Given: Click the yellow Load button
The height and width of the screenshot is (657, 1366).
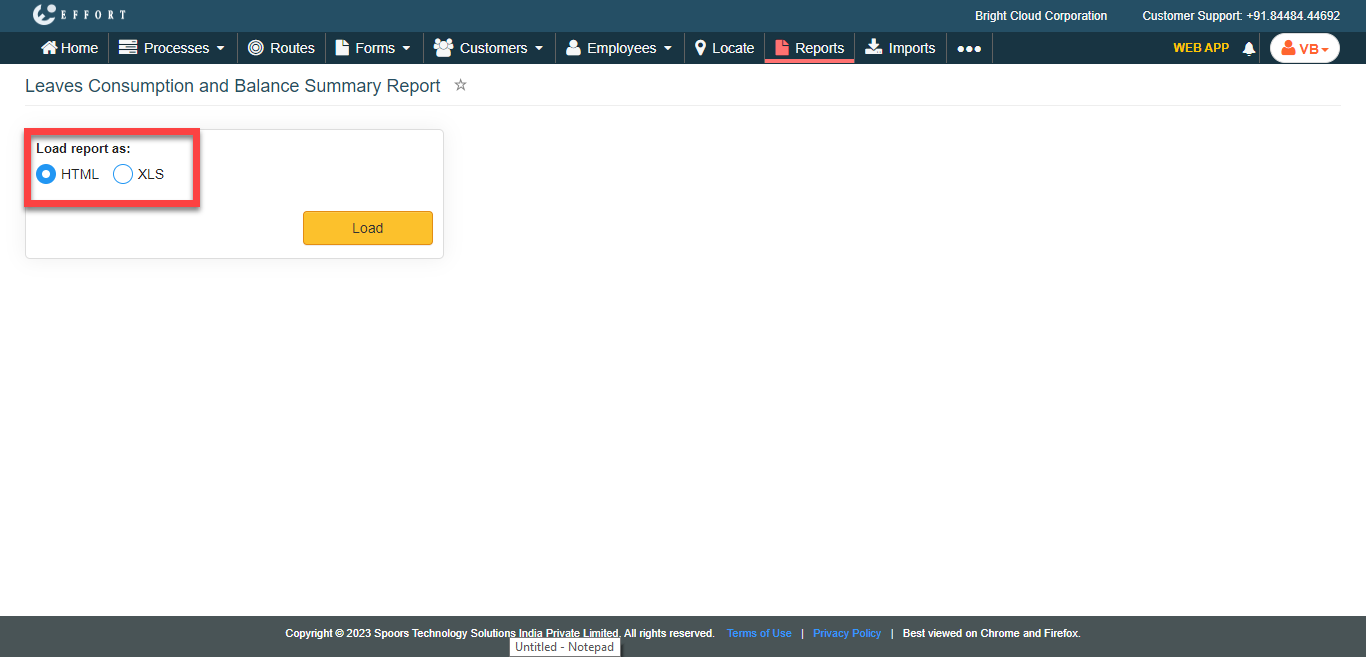Looking at the screenshot, I should [367, 228].
